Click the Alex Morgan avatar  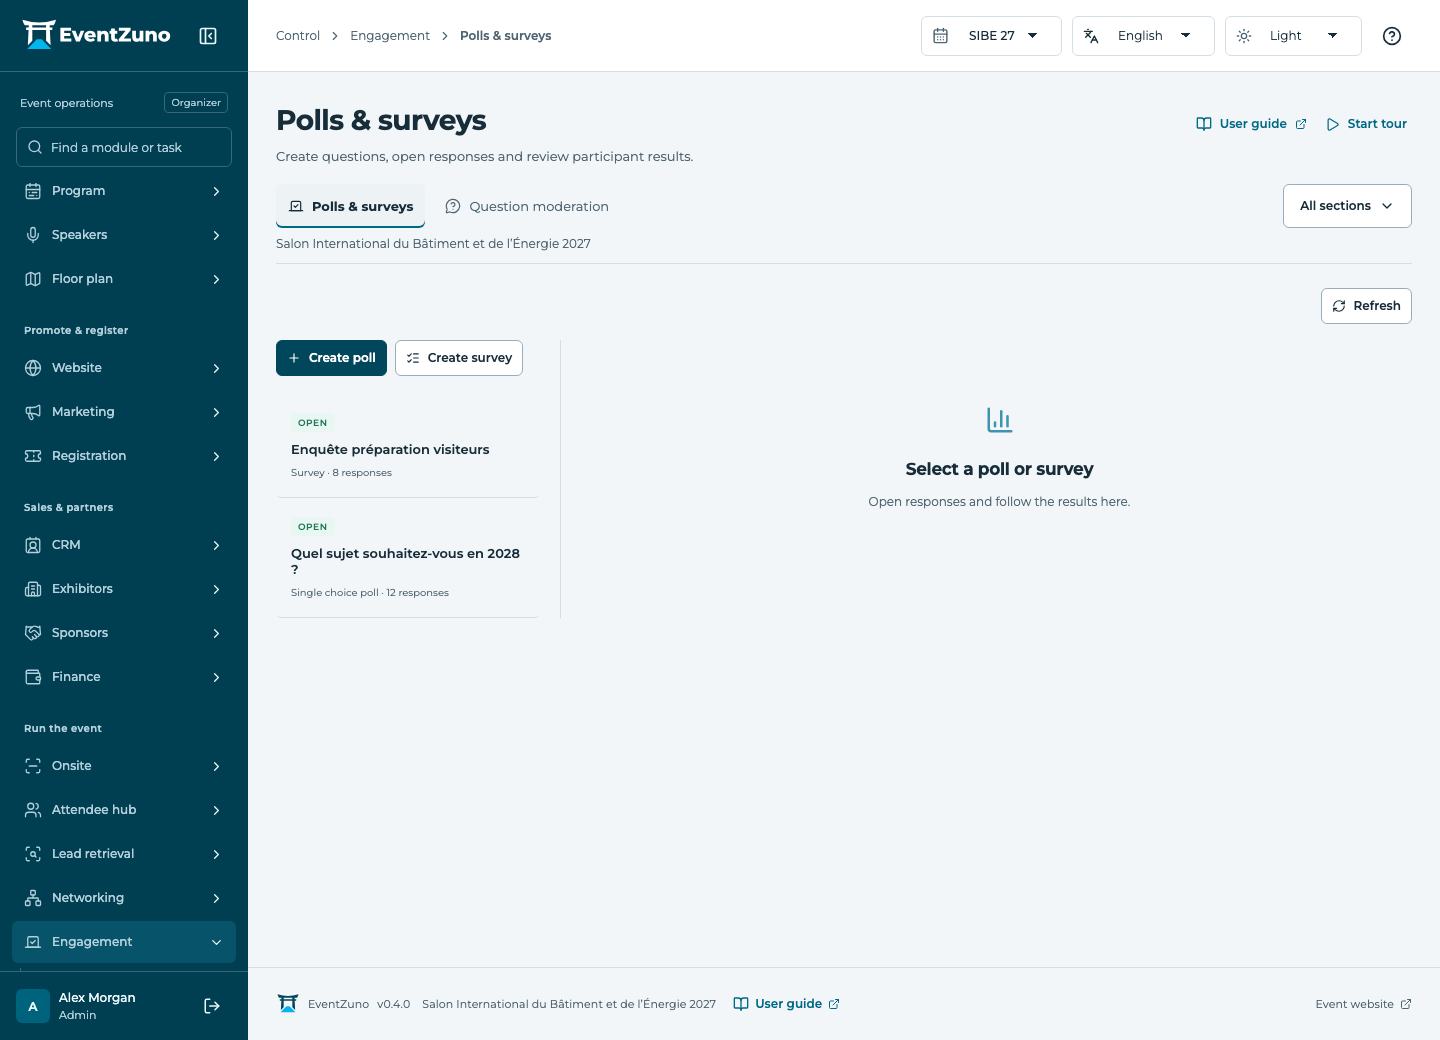coord(33,1006)
